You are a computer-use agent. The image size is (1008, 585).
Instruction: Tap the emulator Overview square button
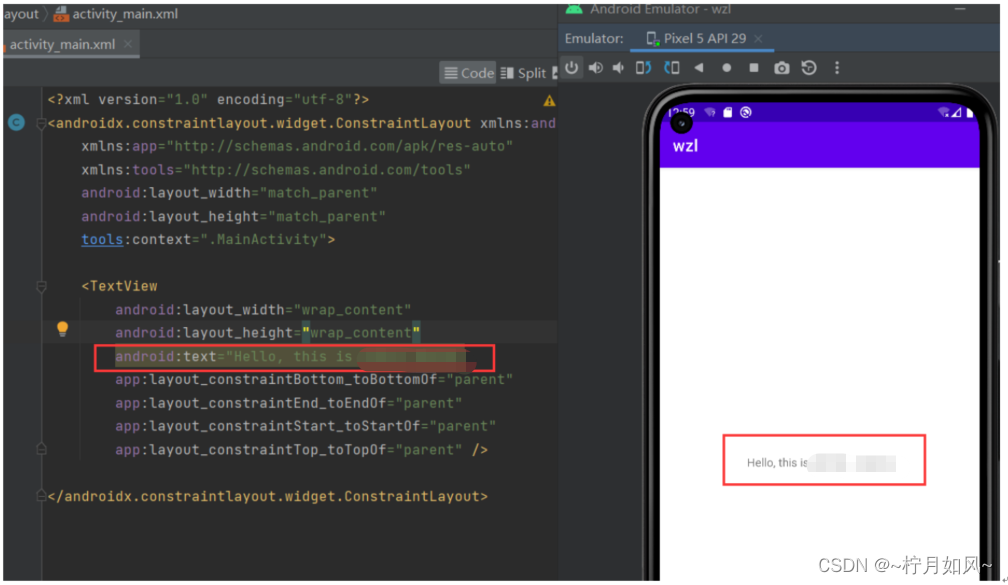(x=754, y=68)
